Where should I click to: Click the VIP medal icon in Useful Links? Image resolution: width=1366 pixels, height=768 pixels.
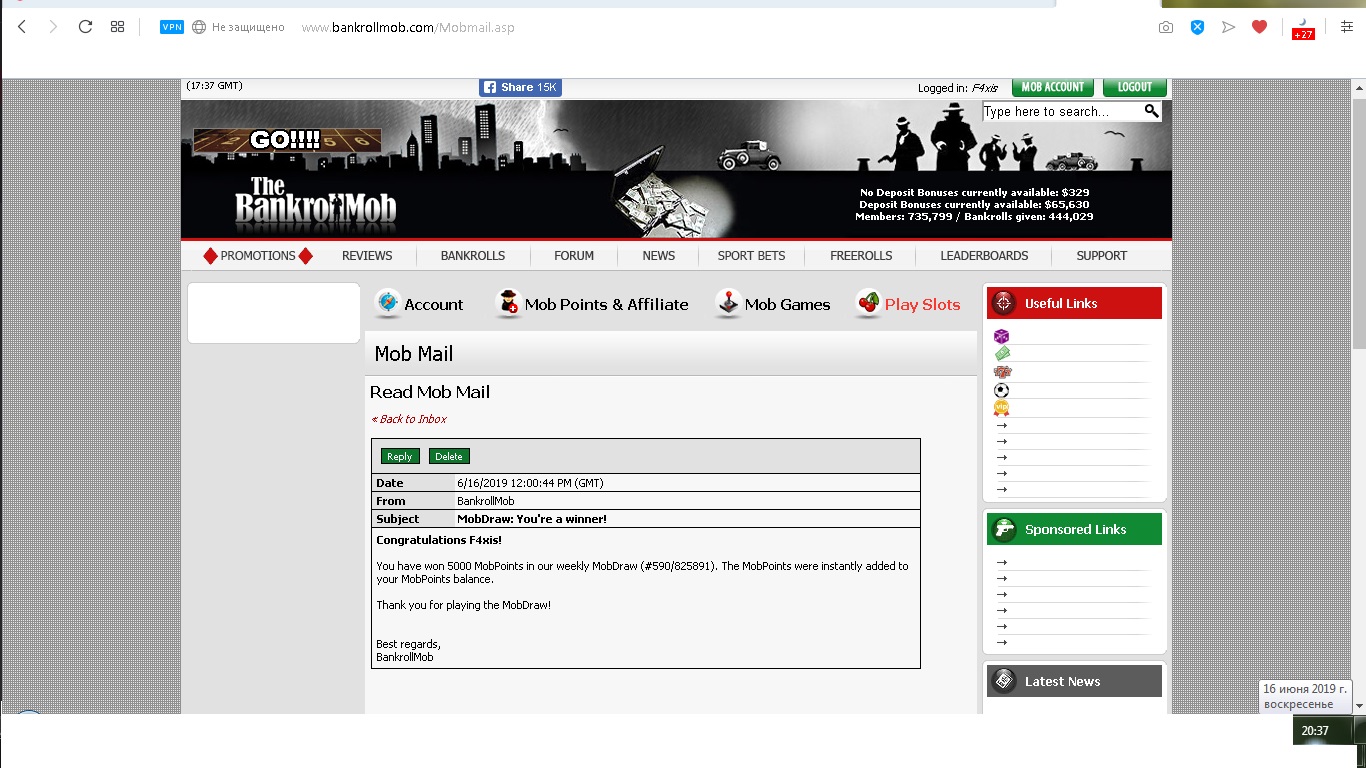pyautogui.click(x=1001, y=408)
